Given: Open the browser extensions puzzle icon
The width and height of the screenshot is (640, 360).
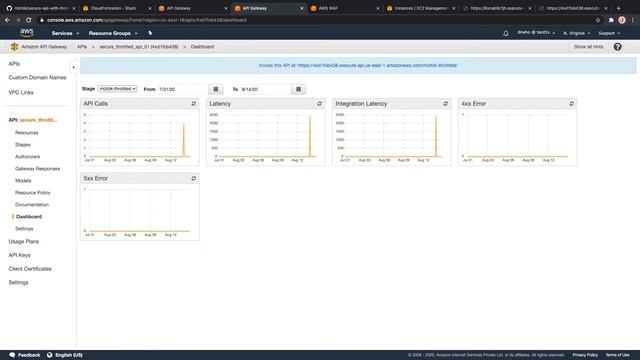Looking at the screenshot, I should 611,20.
